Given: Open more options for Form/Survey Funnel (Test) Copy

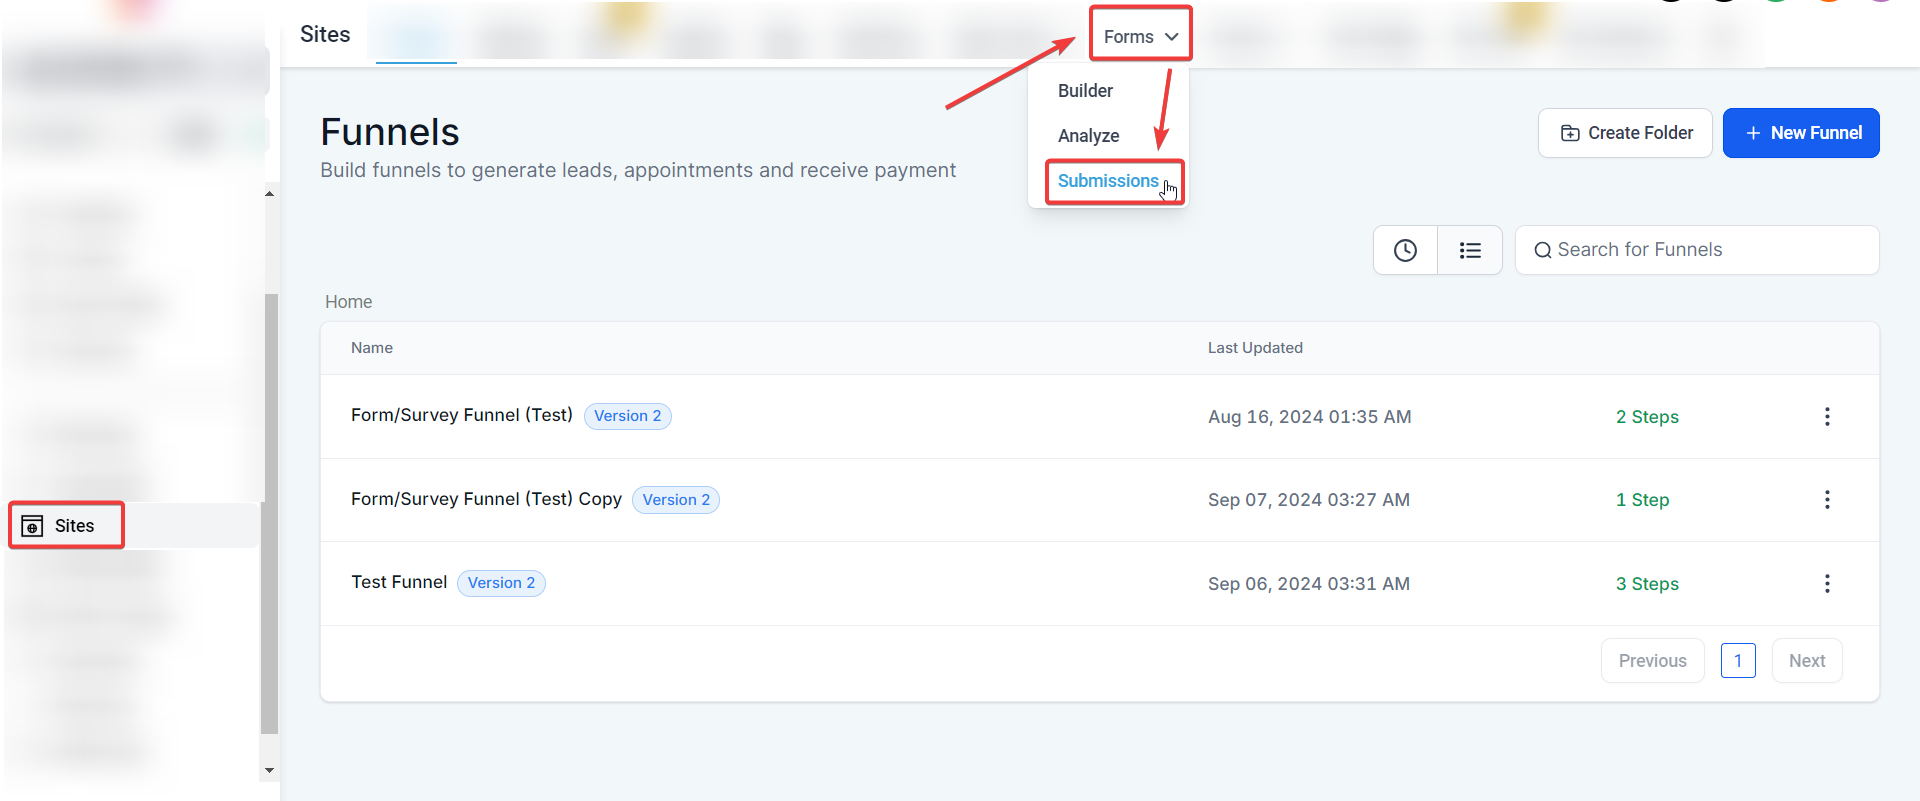Looking at the screenshot, I should pos(1827,500).
